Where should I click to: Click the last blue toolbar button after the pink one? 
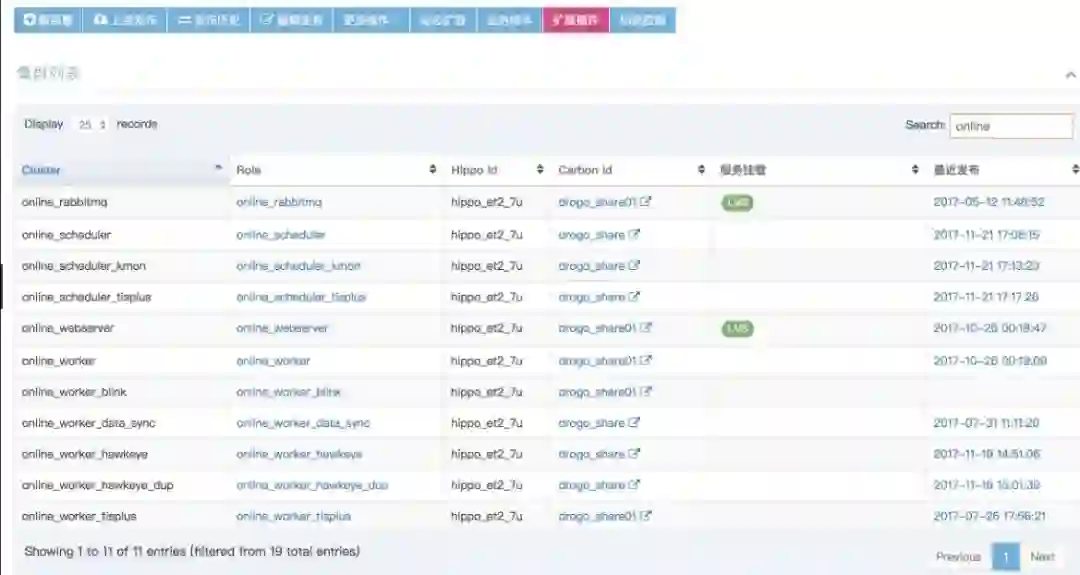642,20
